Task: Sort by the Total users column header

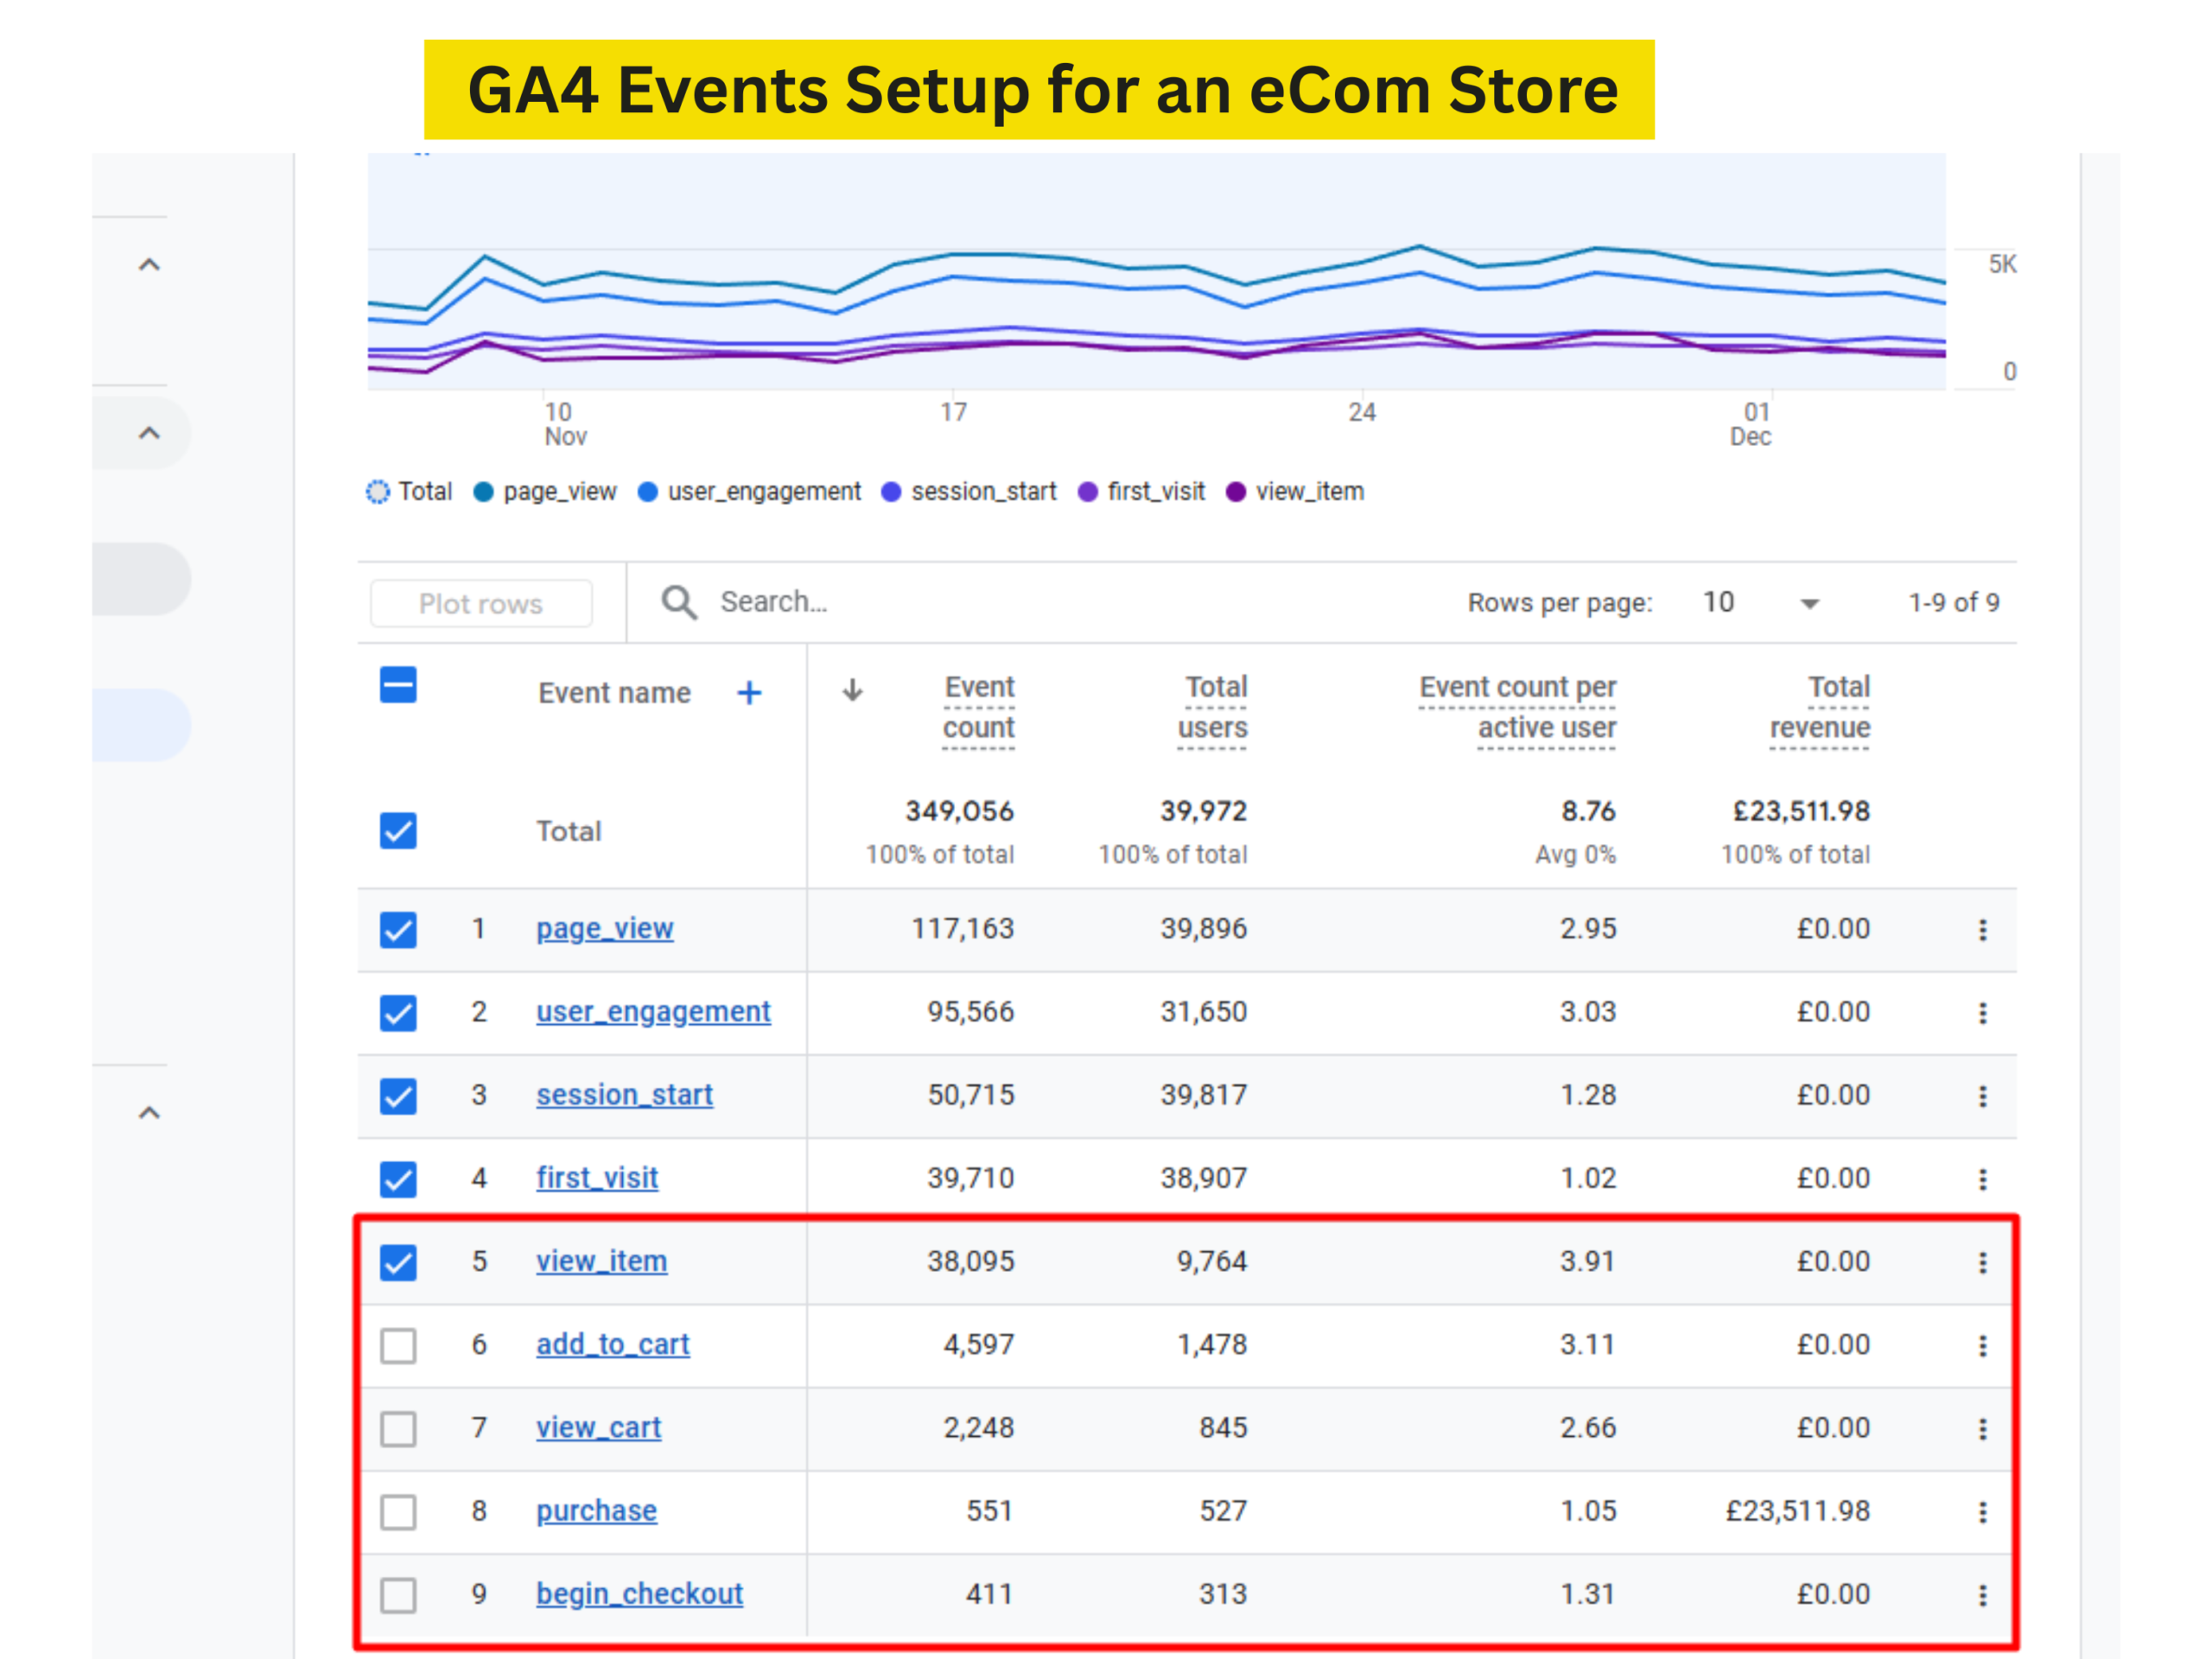Action: point(1213,707)
